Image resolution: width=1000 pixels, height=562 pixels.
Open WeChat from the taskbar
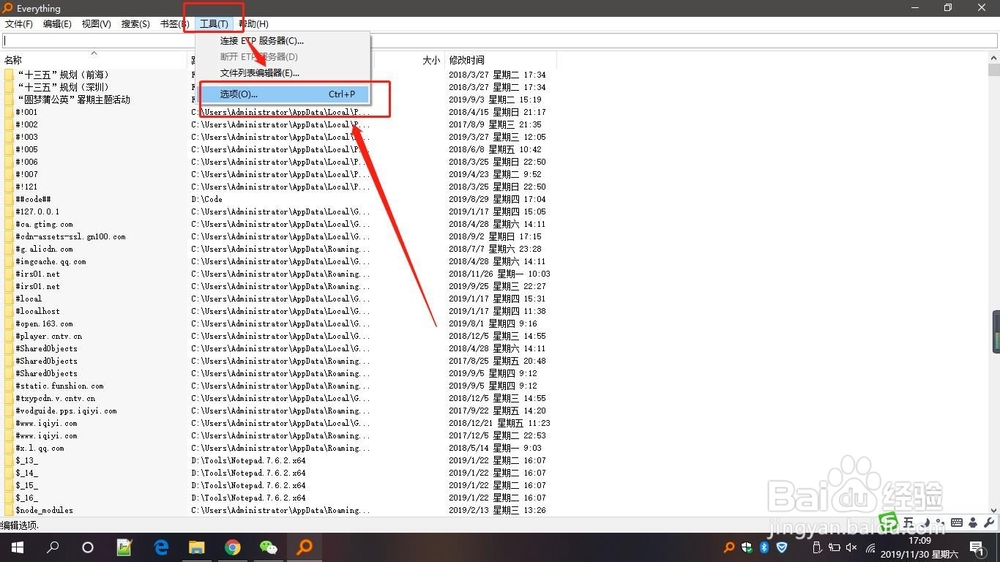(x=268, y=547)
